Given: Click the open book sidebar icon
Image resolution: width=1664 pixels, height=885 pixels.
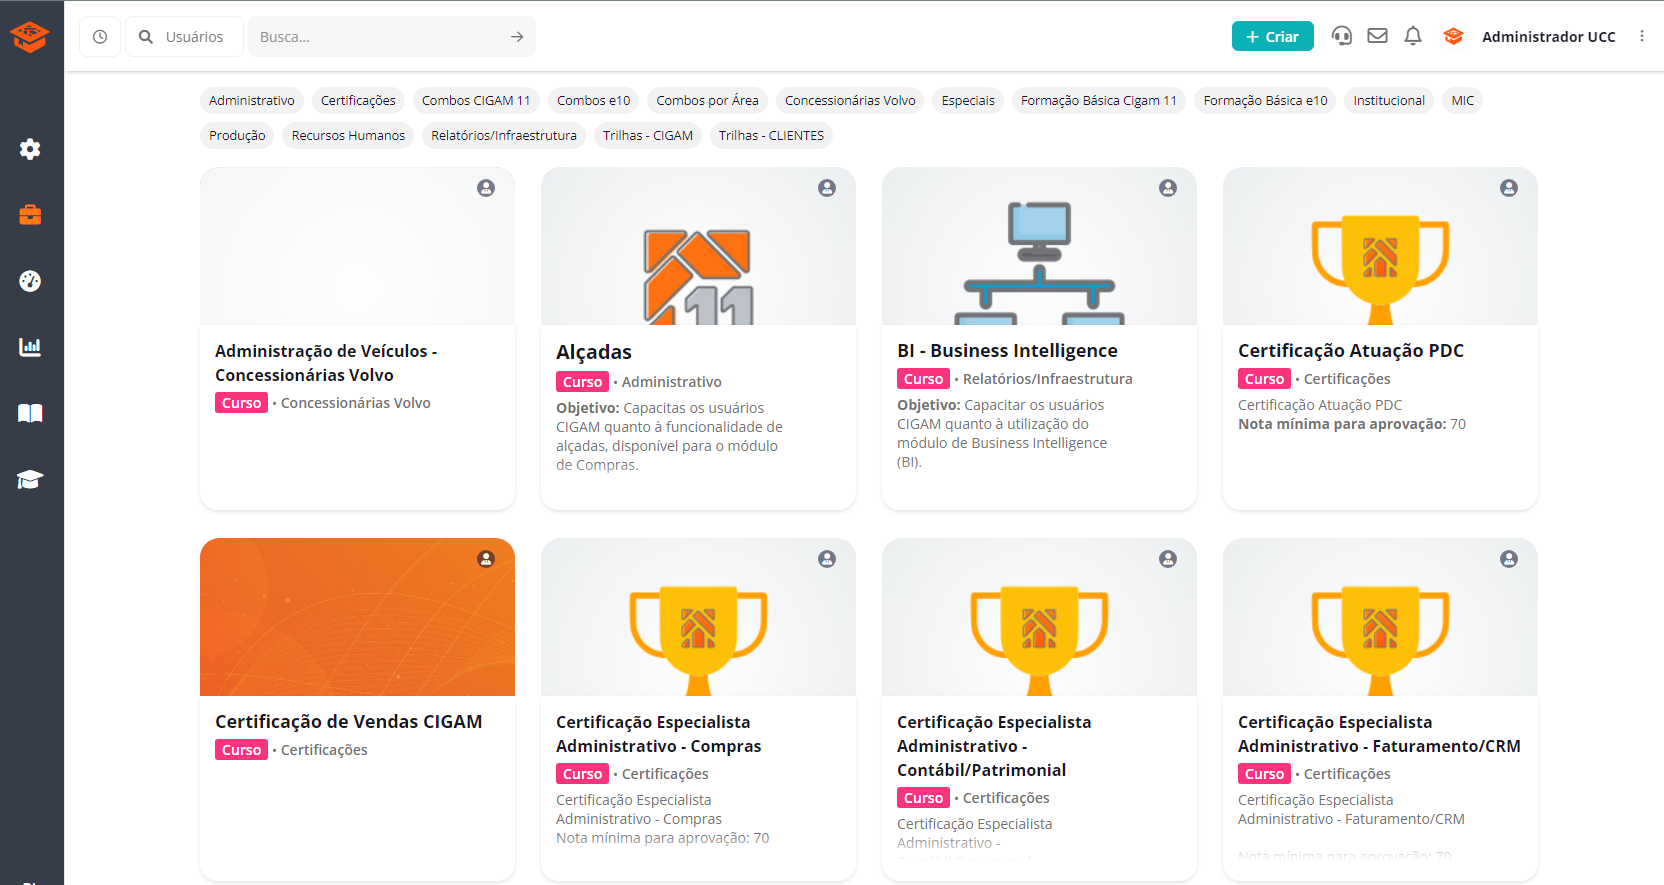Looking at the screenshot, I should coord(30,413).
